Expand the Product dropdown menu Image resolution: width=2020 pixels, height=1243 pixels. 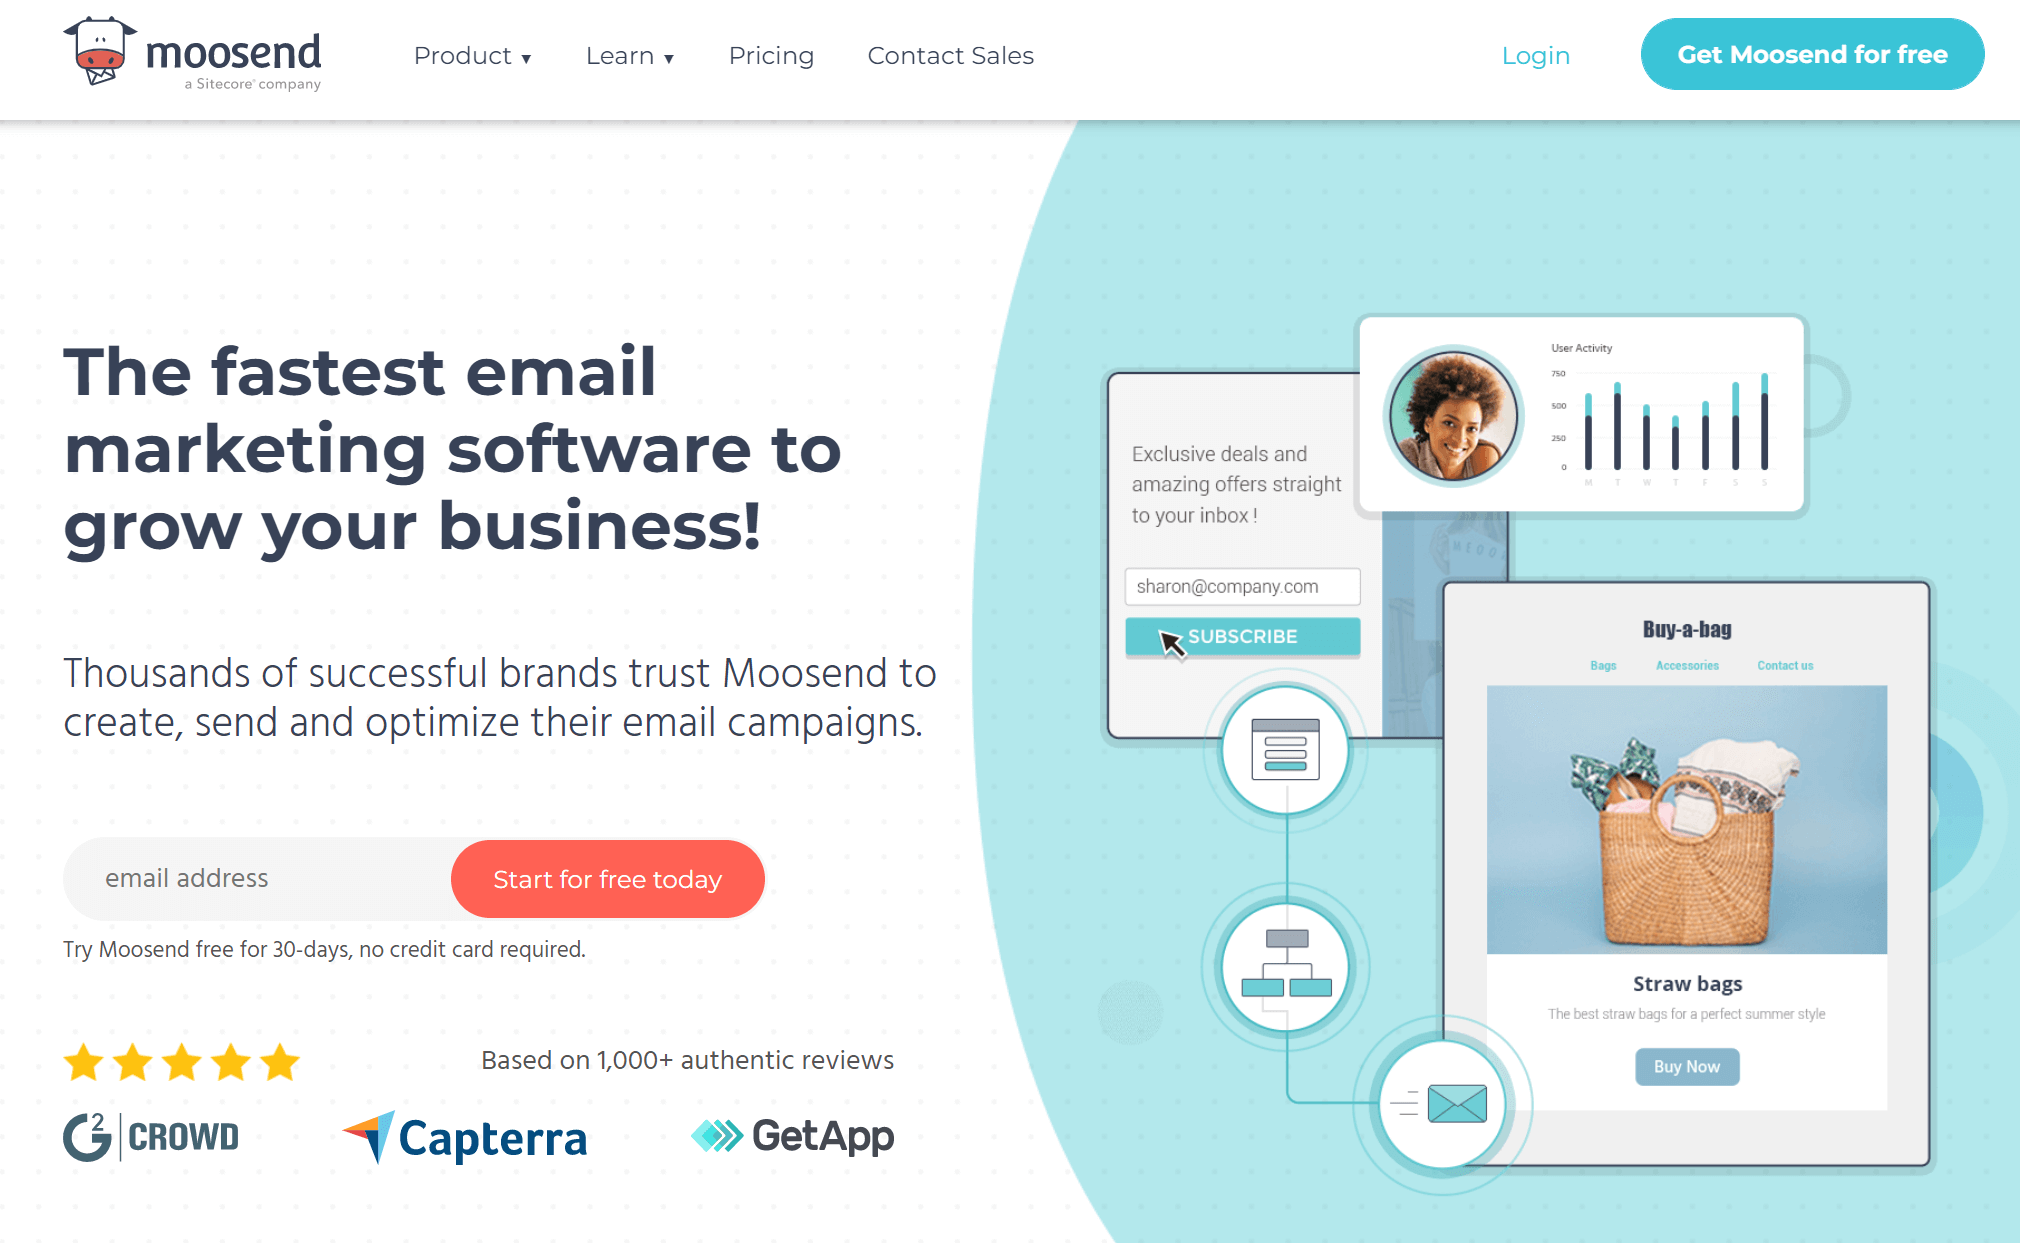click(x=465, y=55)
